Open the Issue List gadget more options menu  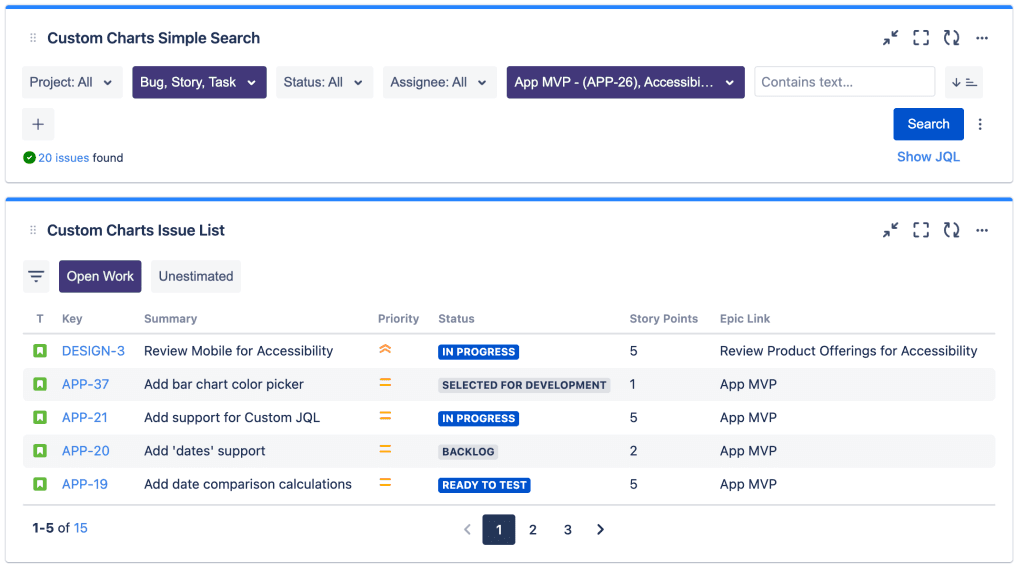[x=982, y=230]
